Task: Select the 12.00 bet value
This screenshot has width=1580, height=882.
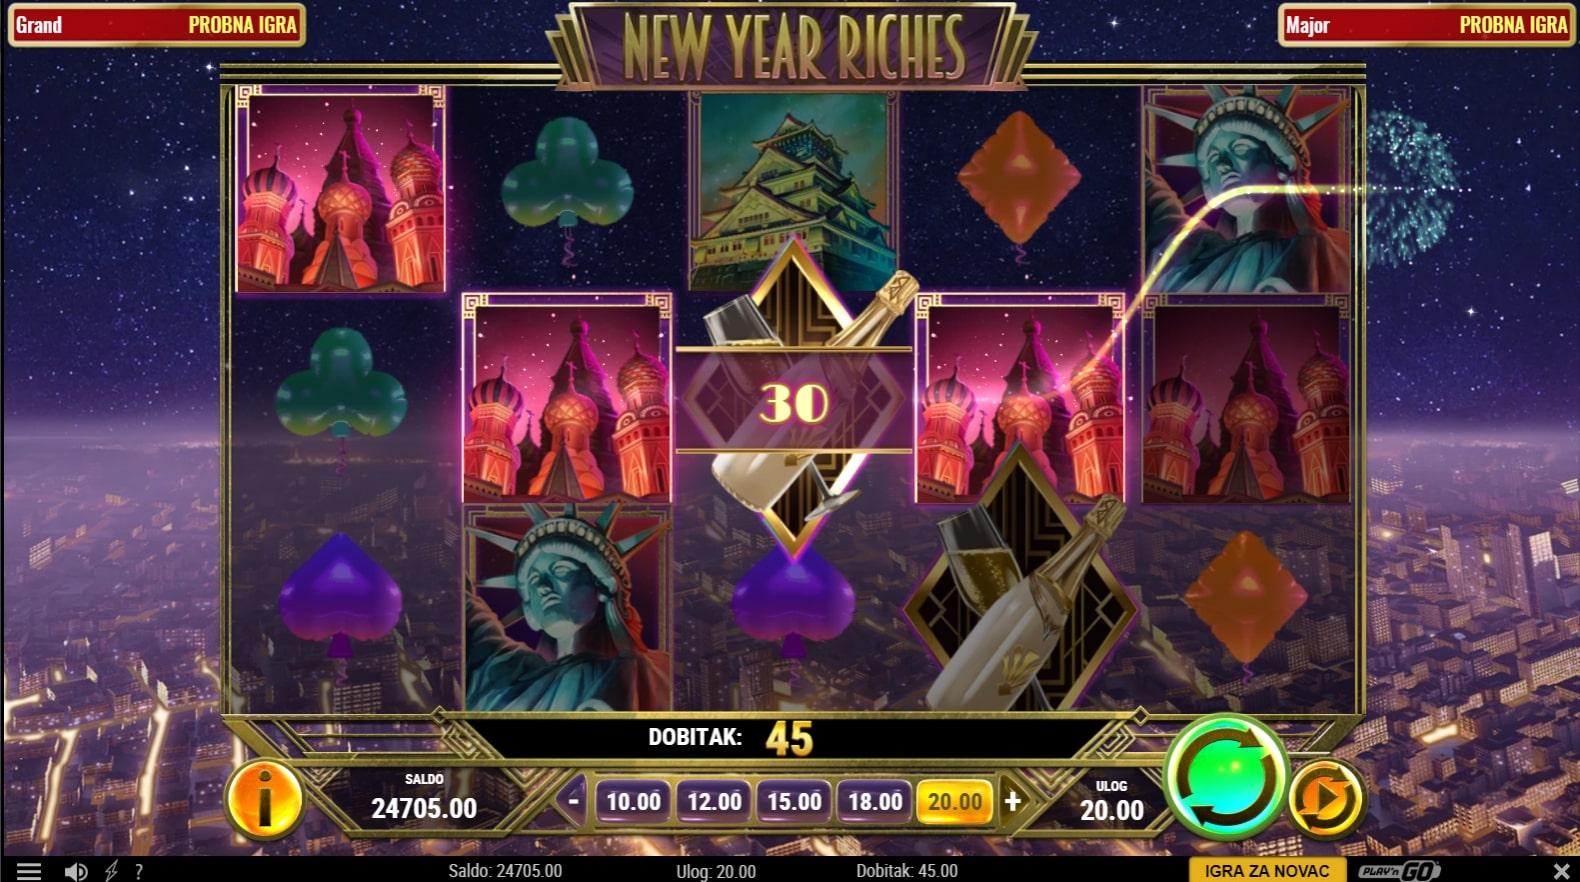Action: coord(714,802)
